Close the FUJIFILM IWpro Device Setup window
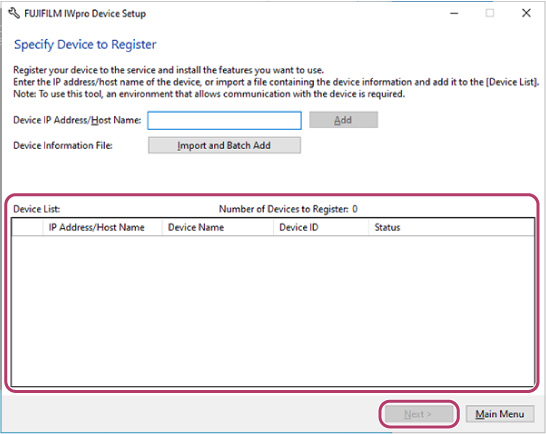Viewport: 546px width, 434px height. (x=526, y=13)
